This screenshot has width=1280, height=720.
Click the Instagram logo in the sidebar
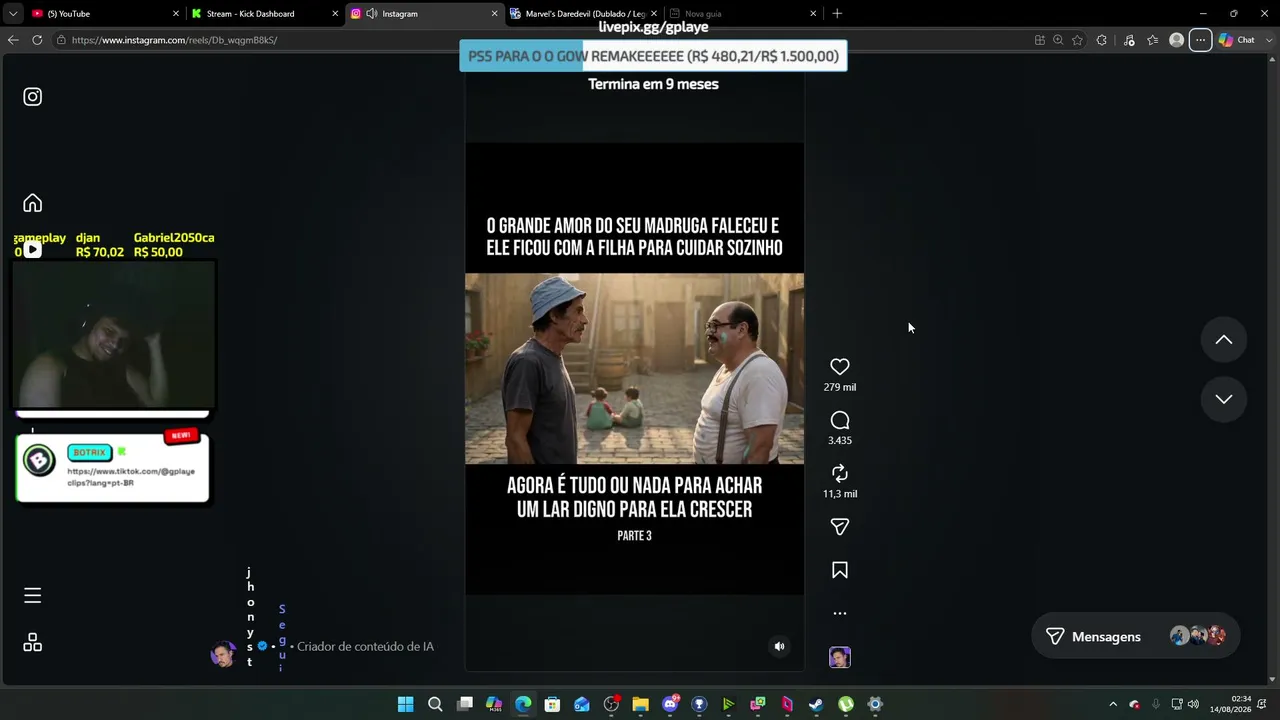point(33,97)
